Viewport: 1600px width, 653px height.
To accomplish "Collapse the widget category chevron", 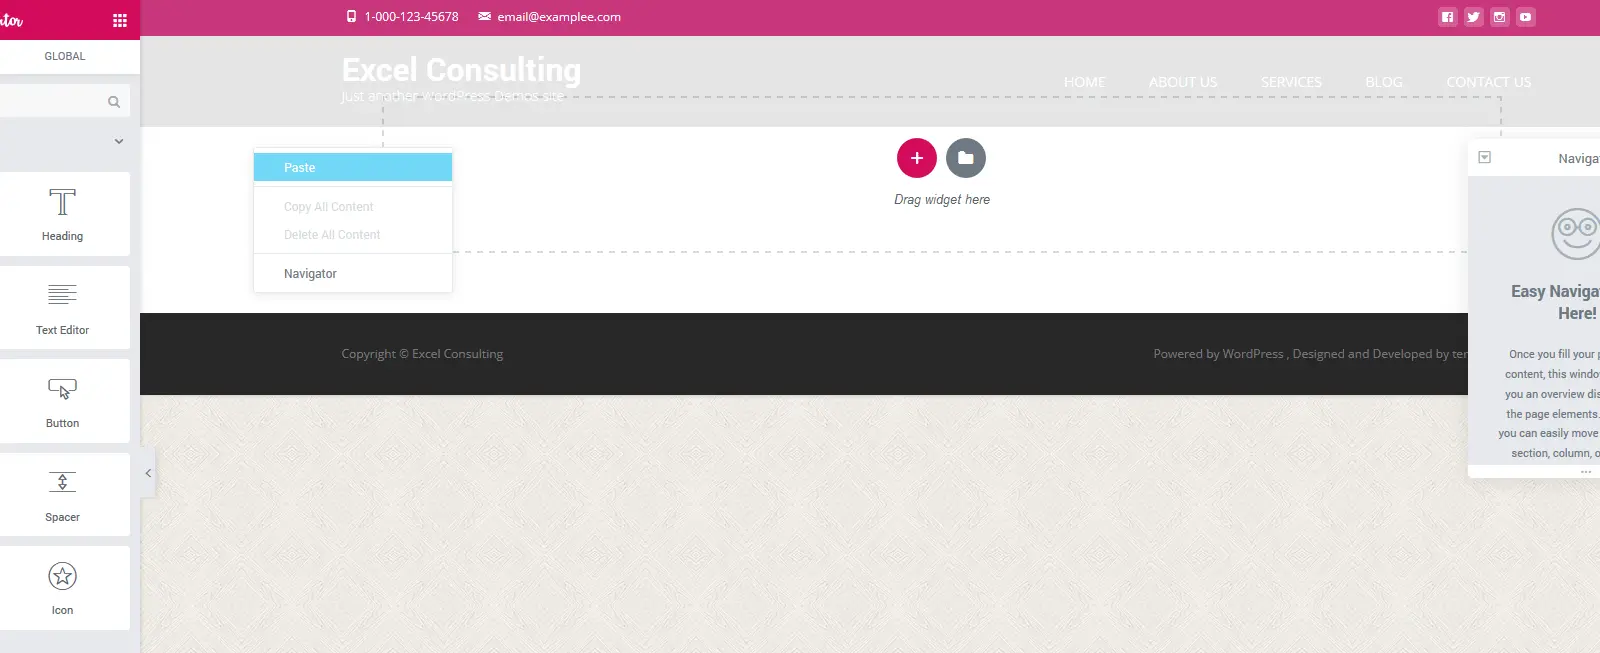I will tap(119, 142).
